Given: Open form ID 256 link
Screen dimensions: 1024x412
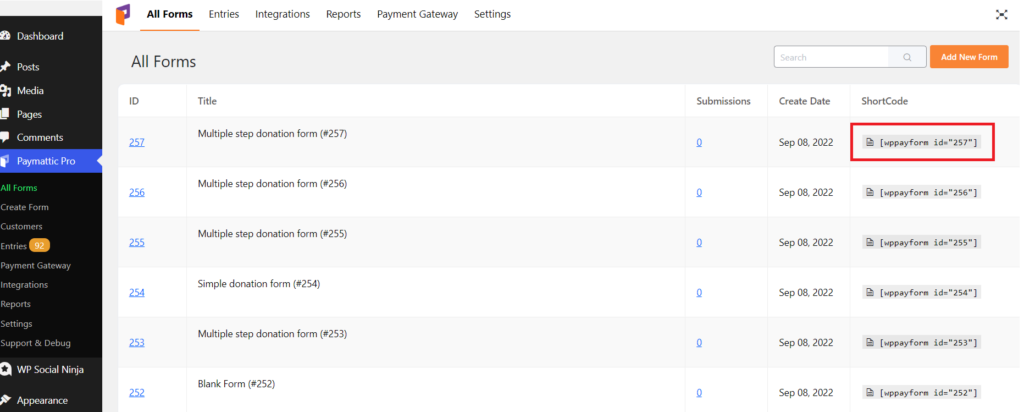Looking at the screenshot, I should 136,193.
